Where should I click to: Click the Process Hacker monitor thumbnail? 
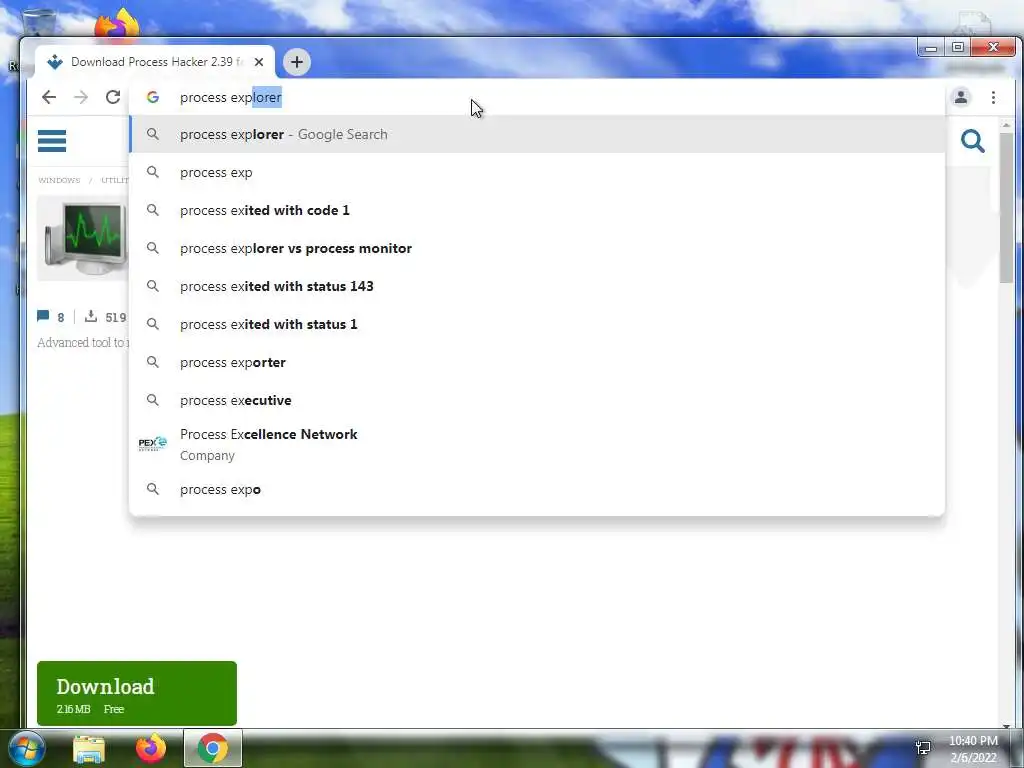point(83,238)
